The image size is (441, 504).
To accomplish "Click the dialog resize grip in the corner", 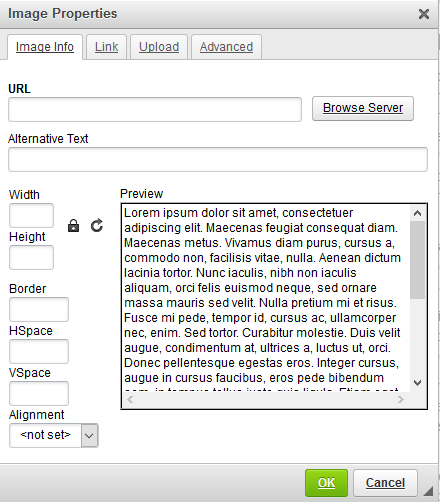I will tap(428, 491).
